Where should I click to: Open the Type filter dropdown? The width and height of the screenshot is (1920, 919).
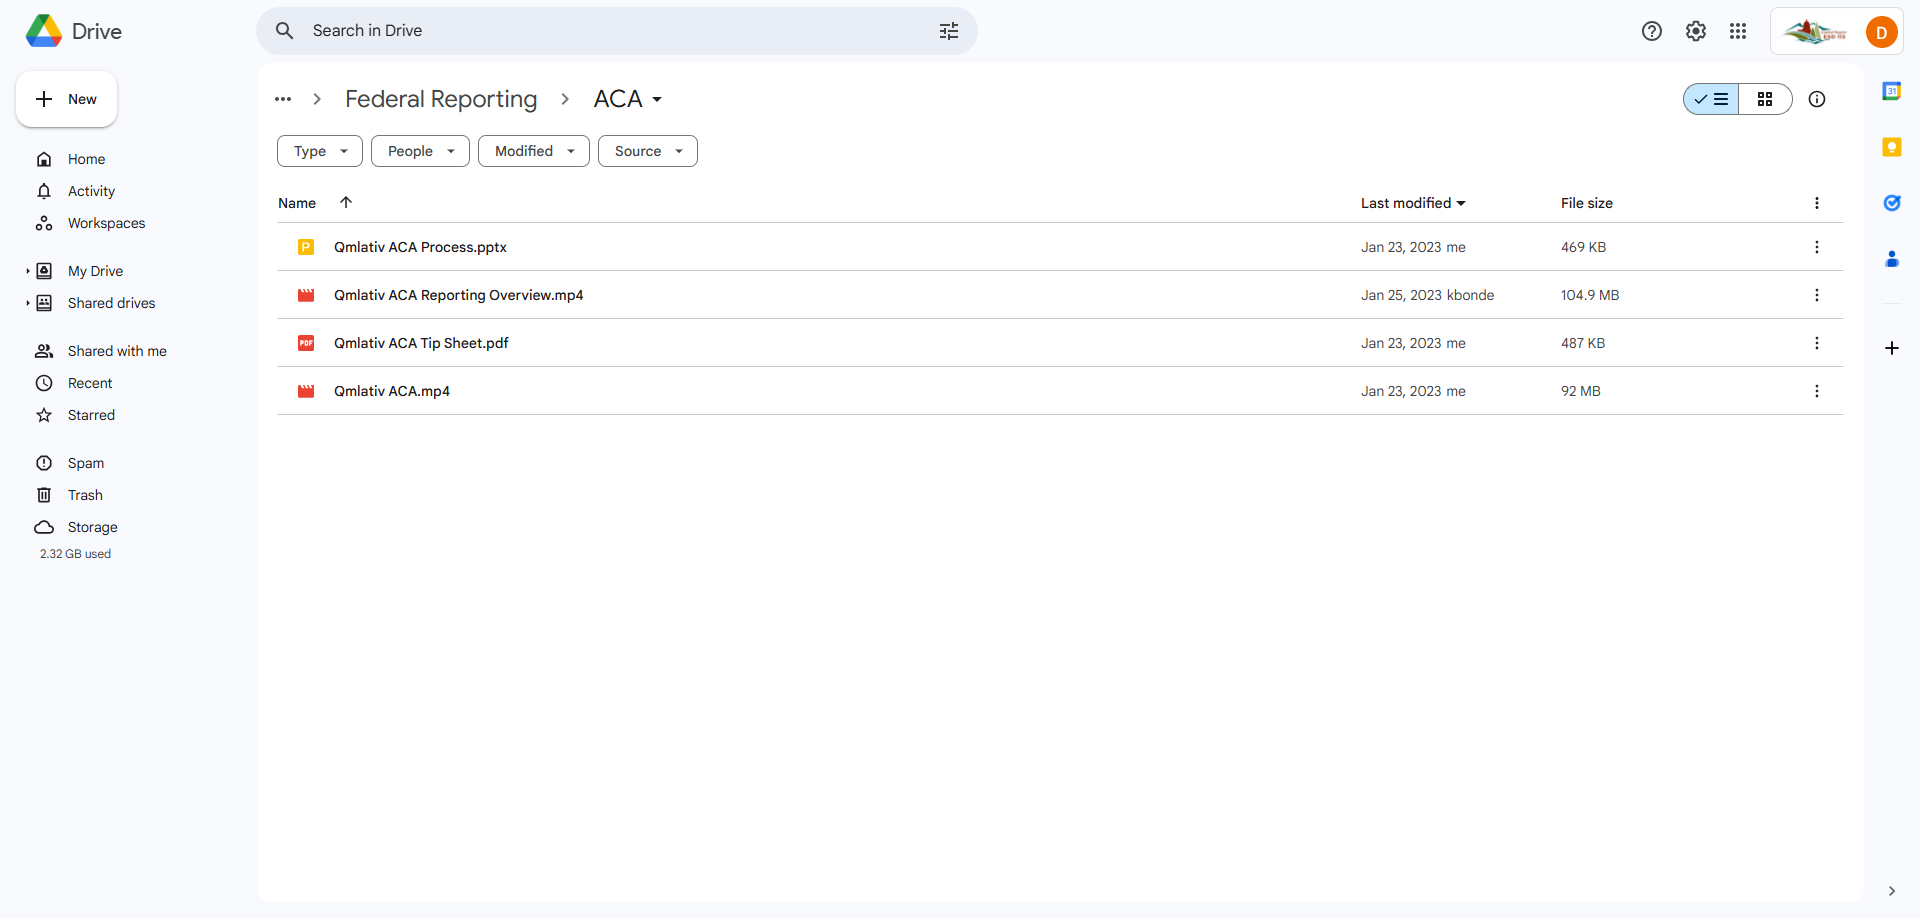(x=320, y=151)
